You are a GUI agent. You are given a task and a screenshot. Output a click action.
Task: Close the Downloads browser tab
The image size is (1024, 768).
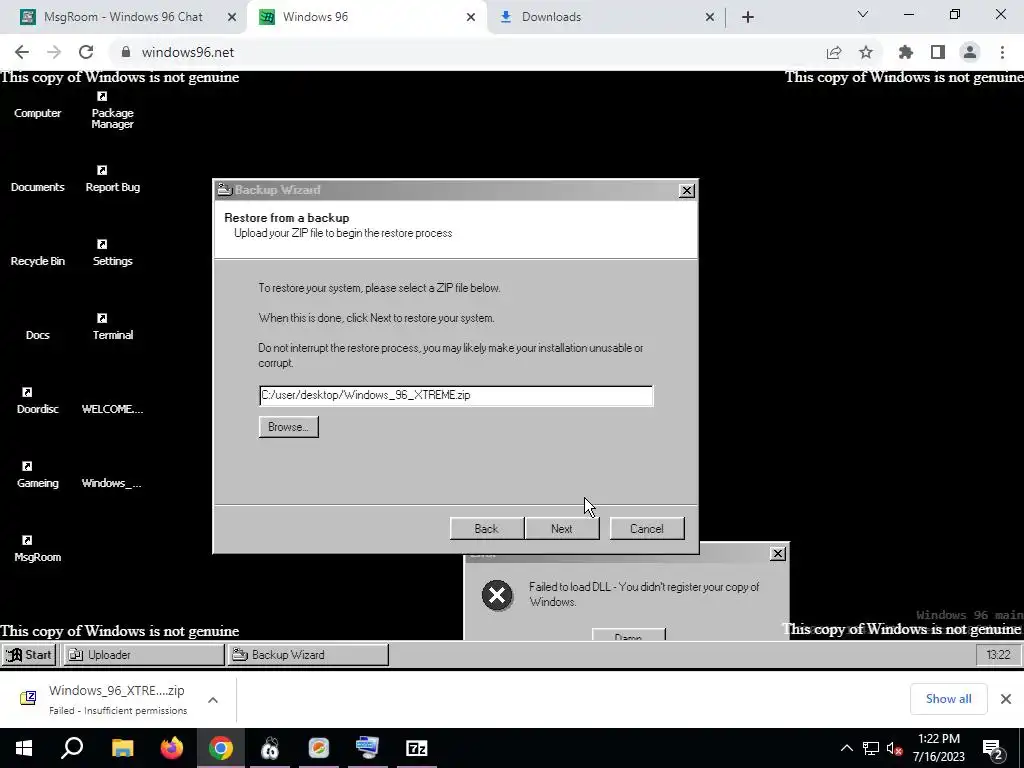(x=710, y=17)
